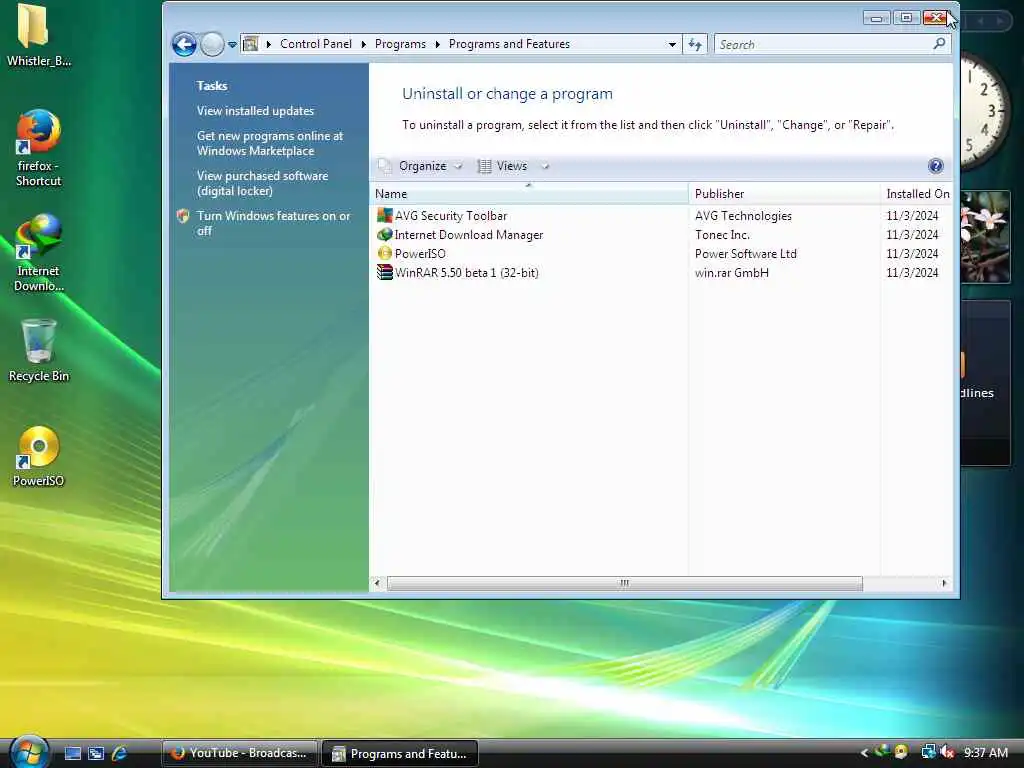Image resolution: width=1024 pixels, height=768 pixels.
Task: Click Show Desktop quick launch icon
Action: [x=72, y=754]
